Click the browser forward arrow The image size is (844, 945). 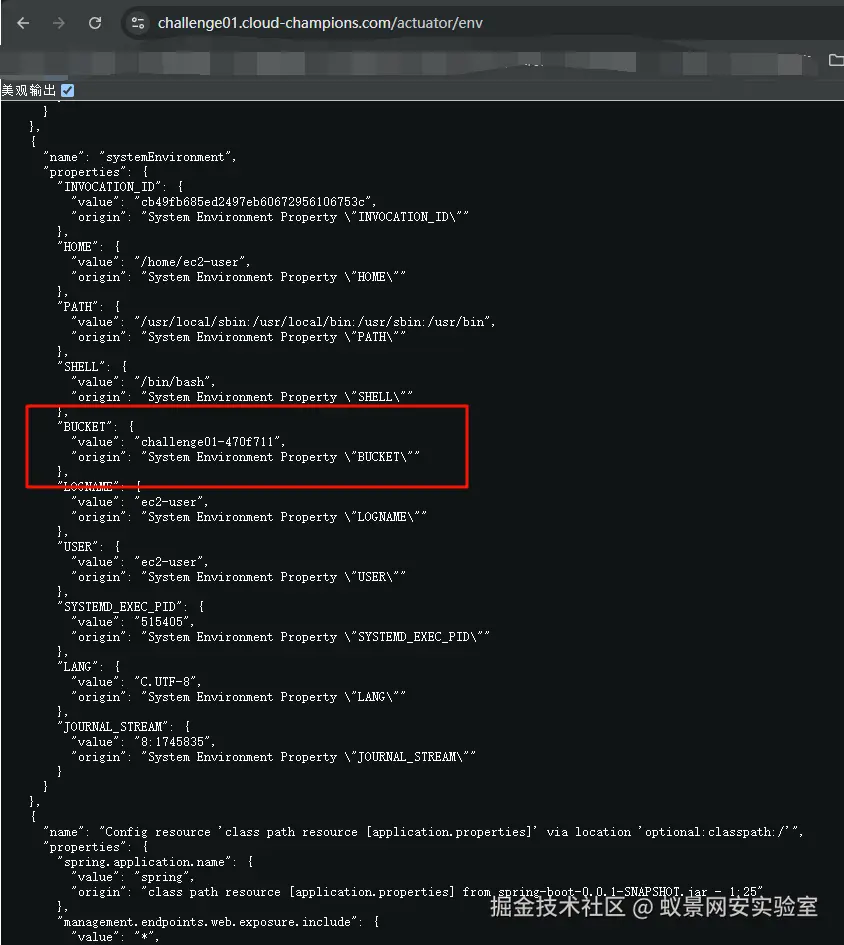coord(58,23)
